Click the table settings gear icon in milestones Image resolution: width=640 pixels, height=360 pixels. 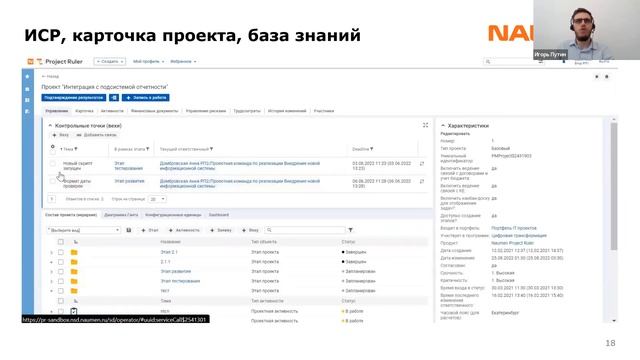52,146
